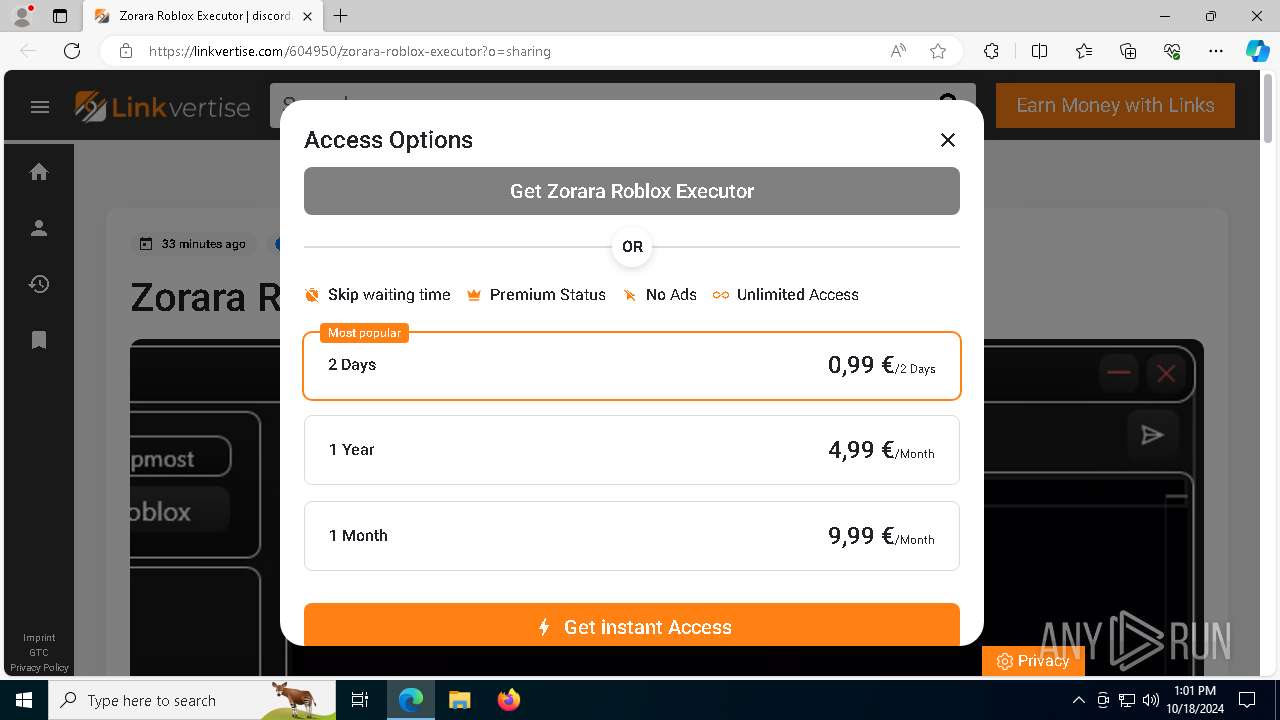Select the 1 Year plan option
Viewport: 1280px width, 720px height.
point(632,450)
